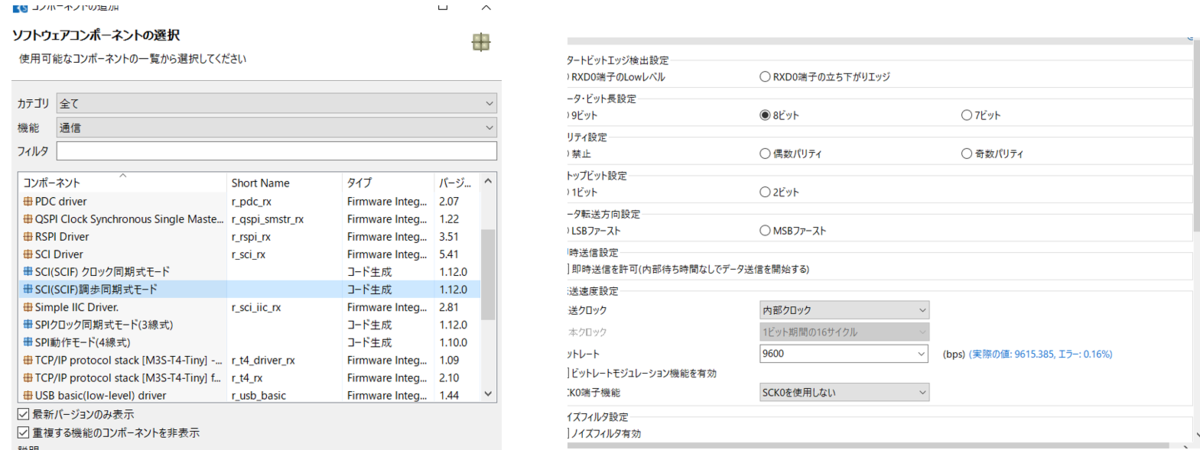Sort by バージョン column header

point(457,182)
